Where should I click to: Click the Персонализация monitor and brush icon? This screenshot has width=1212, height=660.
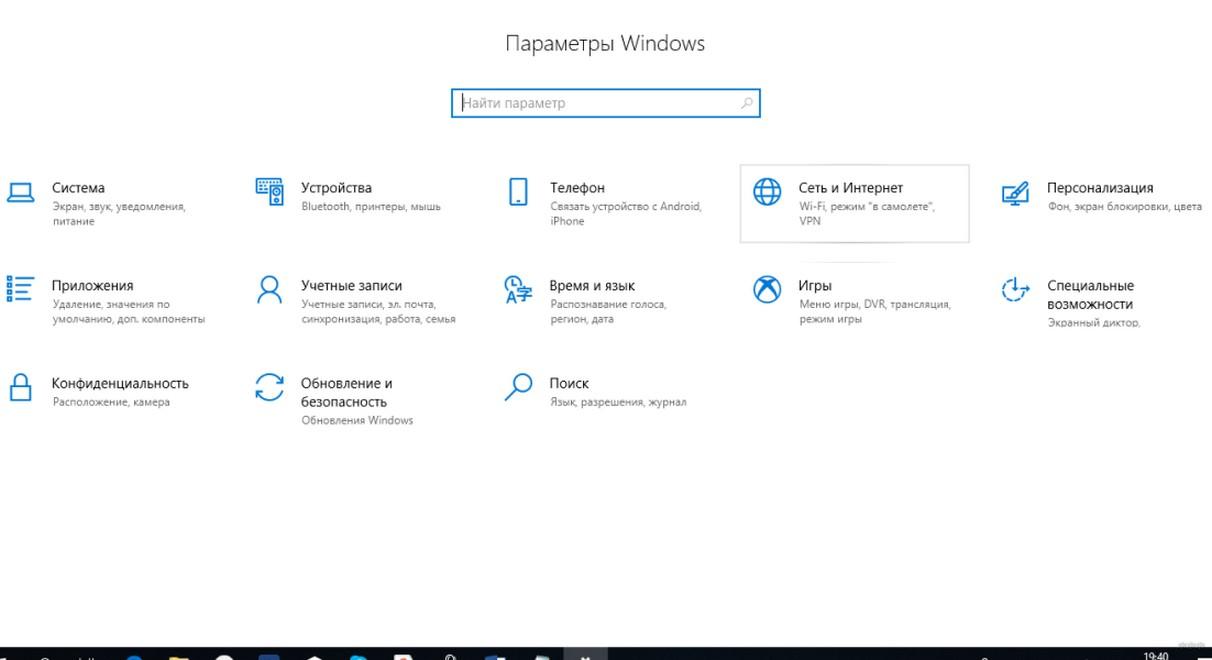pos(1015,192)
